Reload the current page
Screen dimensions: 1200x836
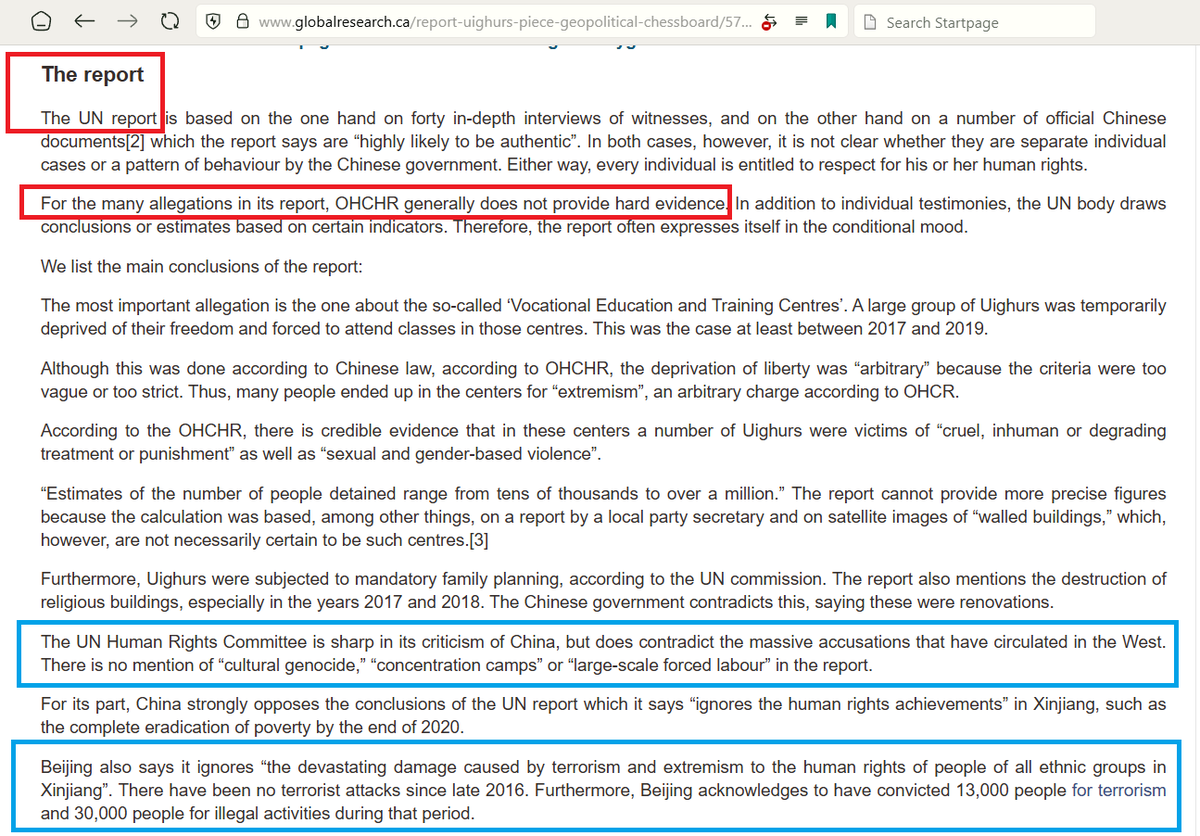coord(170,21)
